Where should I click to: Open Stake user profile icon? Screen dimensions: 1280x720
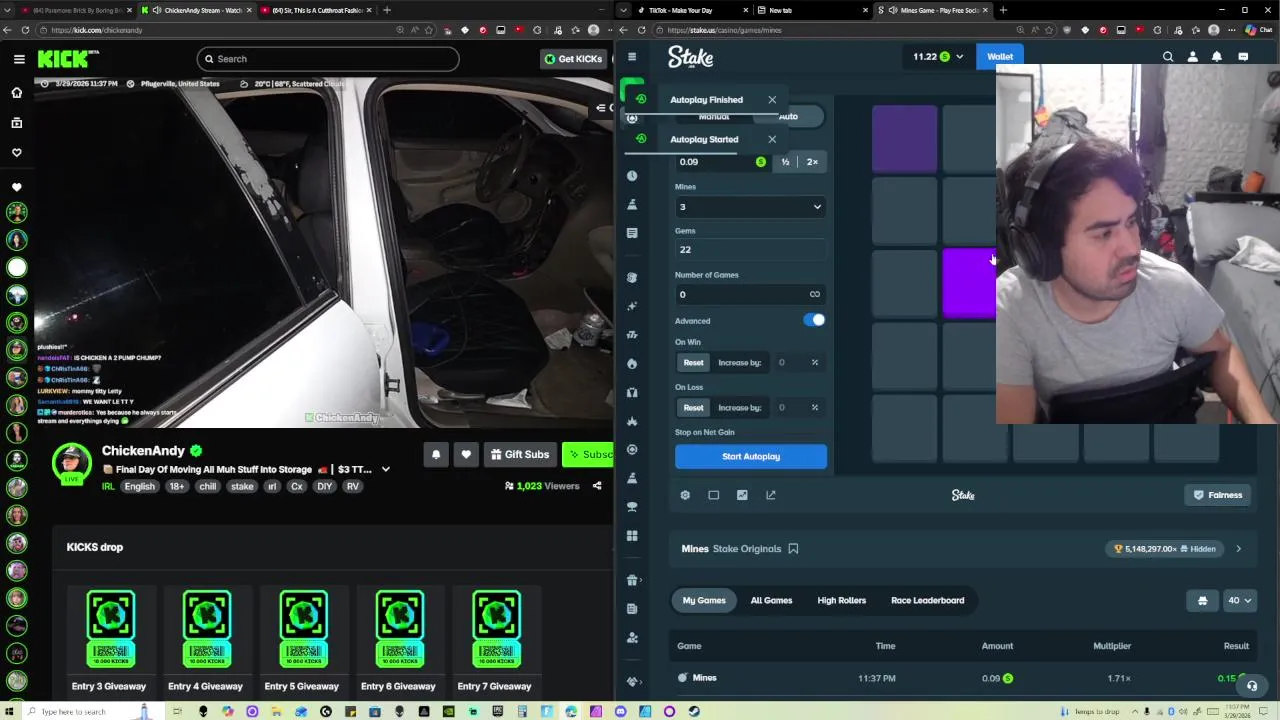[1192, 57]
